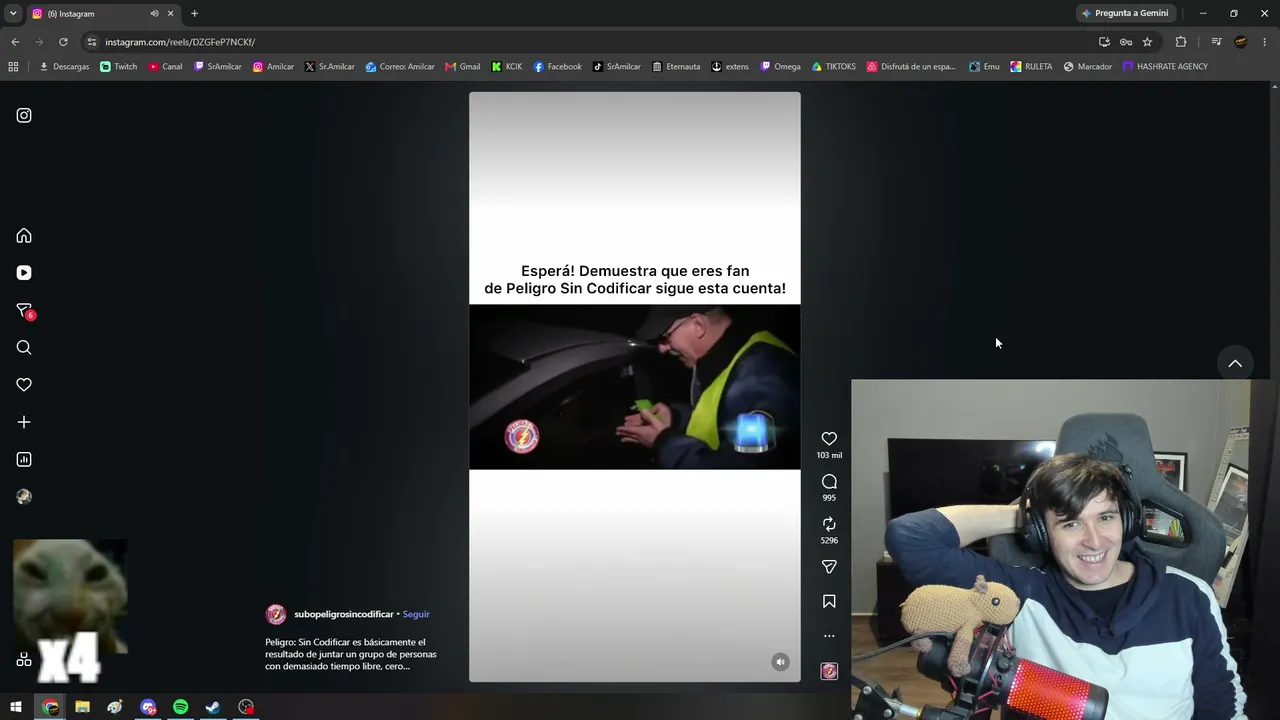Open the Canal YouTube bookmark
Image resolution: width=1280 pixels, height=720 pixels.
click(166, 67)
